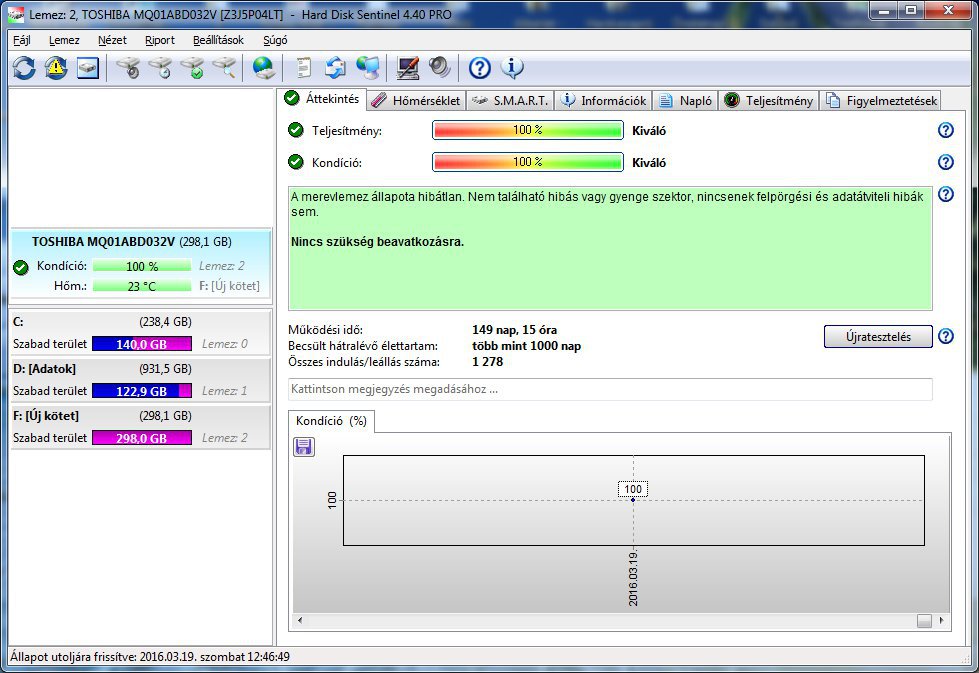Screen dimensions: 979x673
Task: Select the Áttekintés tab
Action: pyautogui.click(x=322, y=99)
